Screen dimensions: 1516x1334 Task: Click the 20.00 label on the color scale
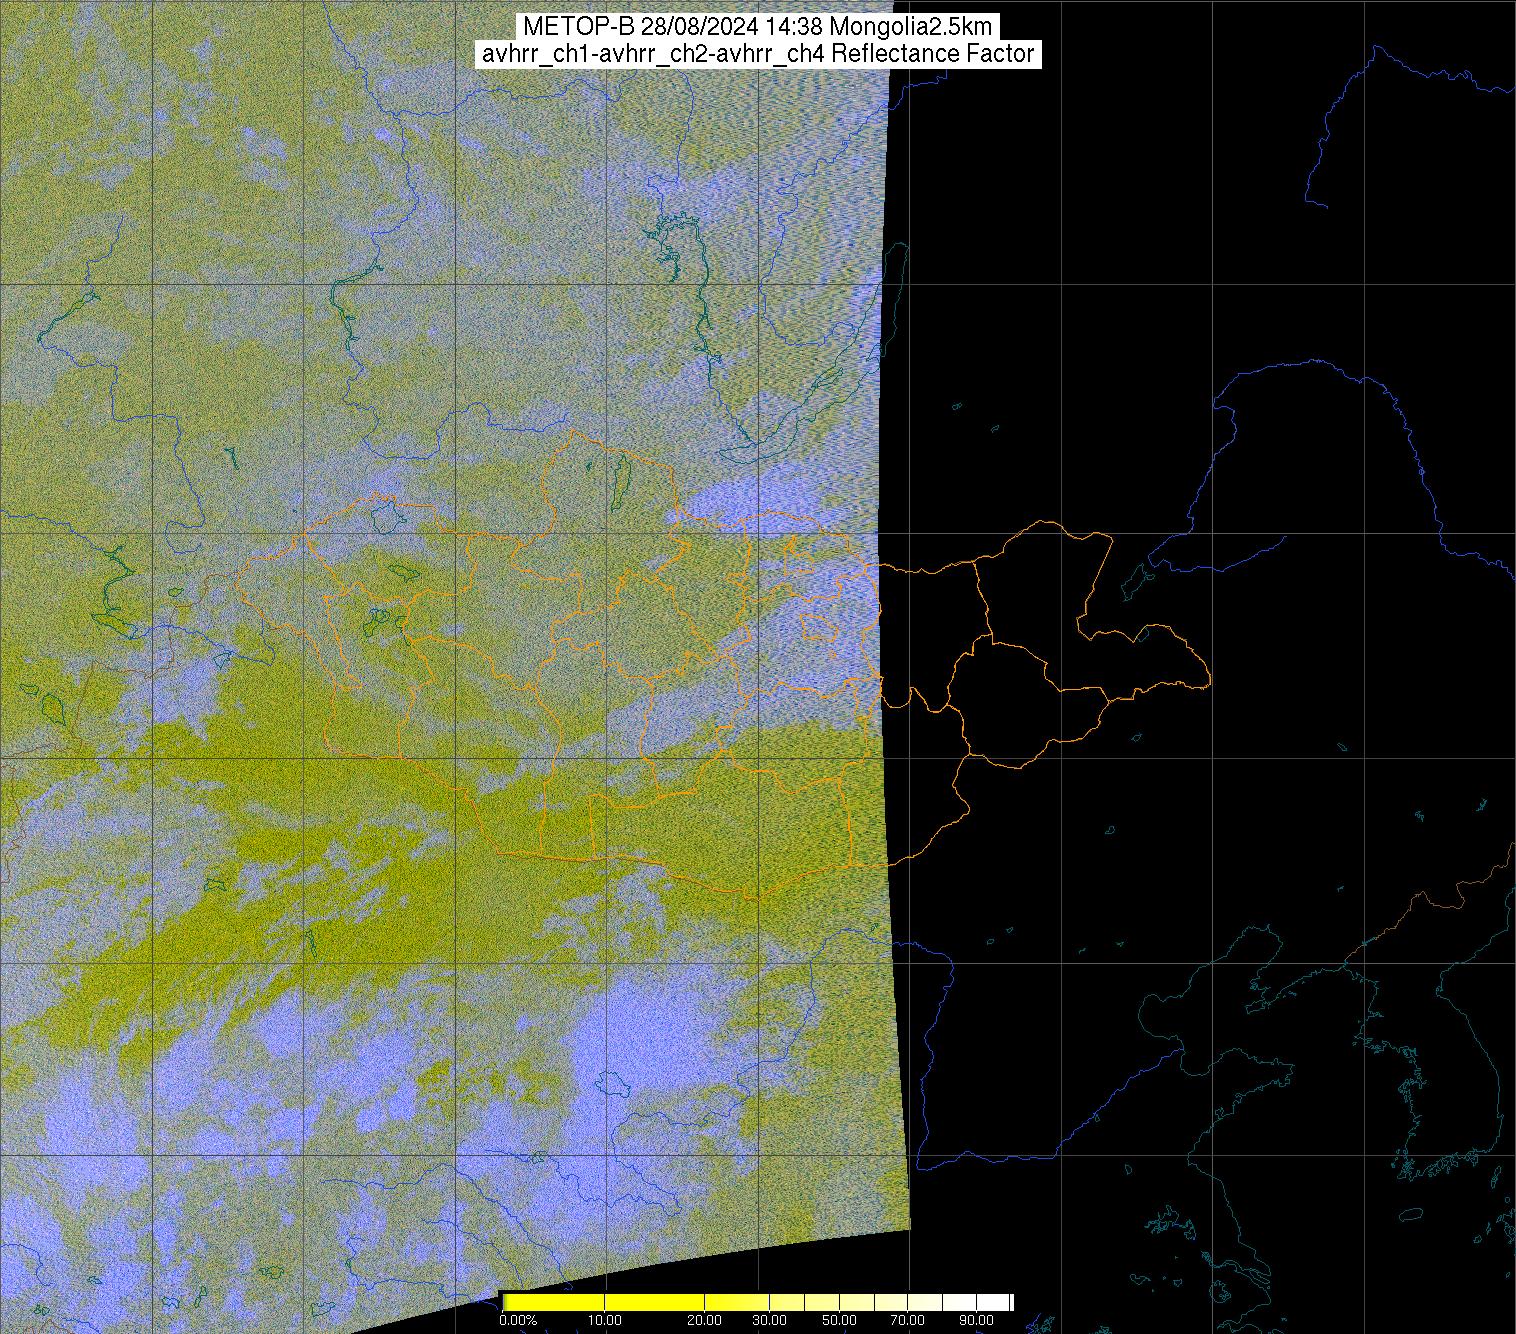tap(704, 1320)
